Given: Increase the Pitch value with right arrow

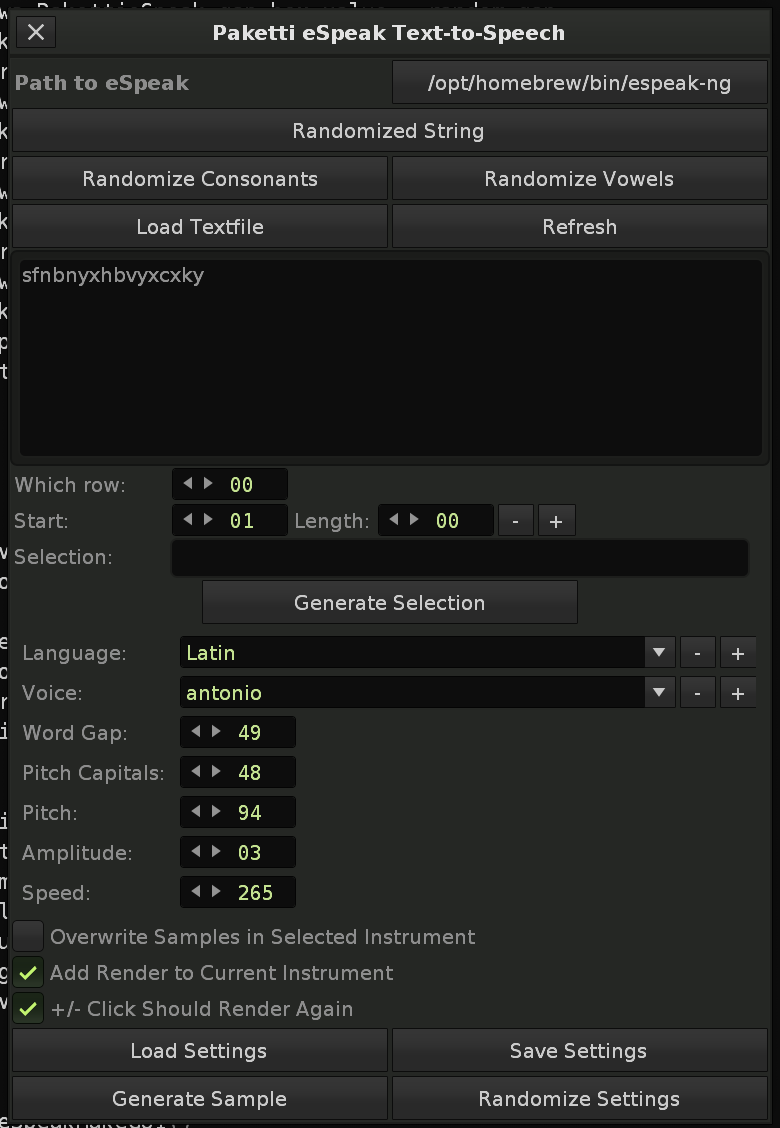Looking at the screenshot, I should click(x=216, y=812).
